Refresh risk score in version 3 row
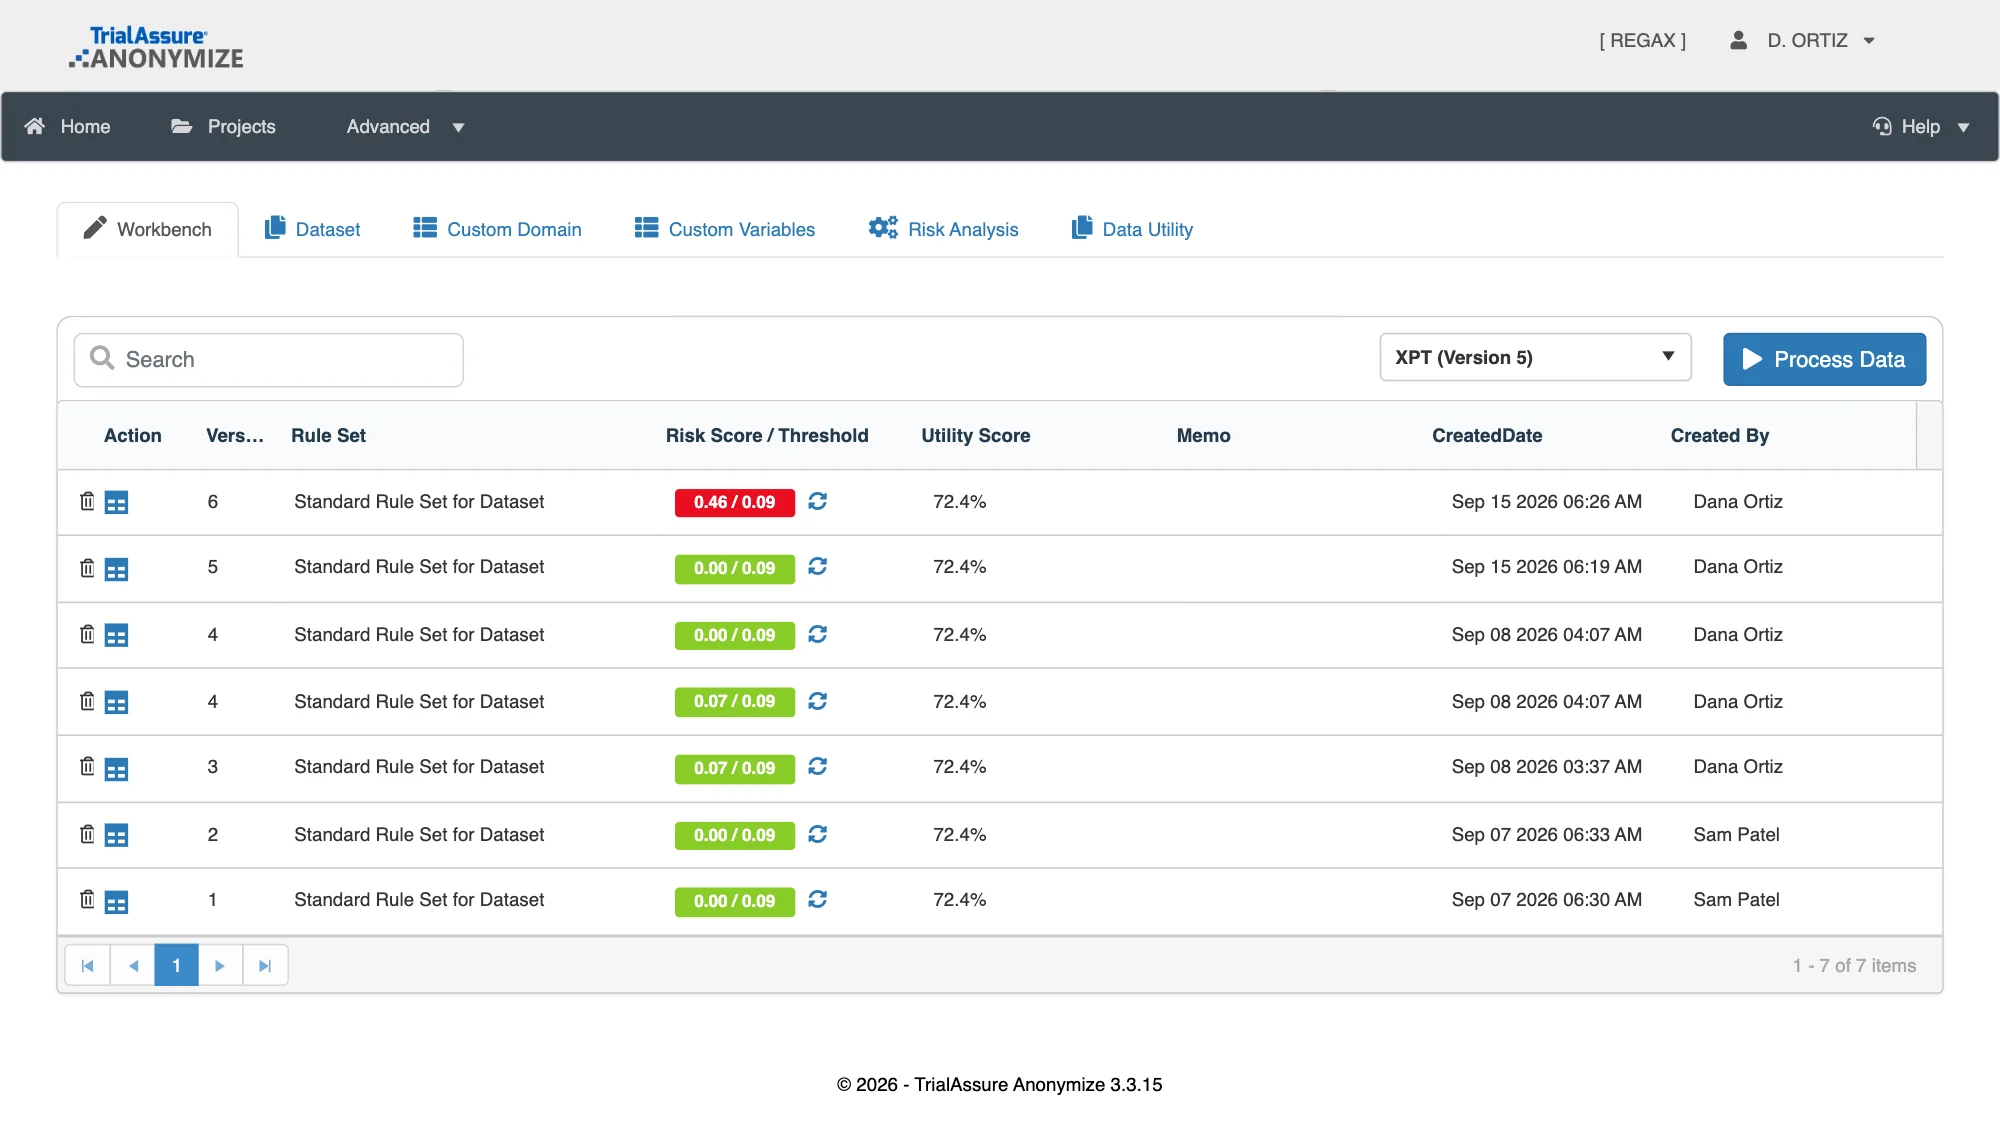2000x1125 pixels. pos(817,767)
